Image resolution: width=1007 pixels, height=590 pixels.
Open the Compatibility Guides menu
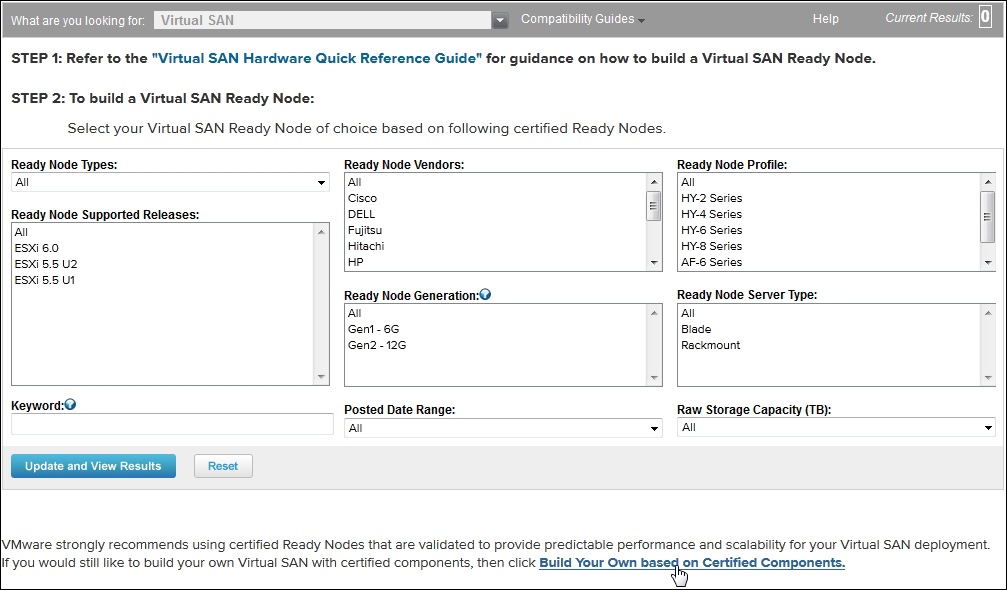[x=582, y=19]
